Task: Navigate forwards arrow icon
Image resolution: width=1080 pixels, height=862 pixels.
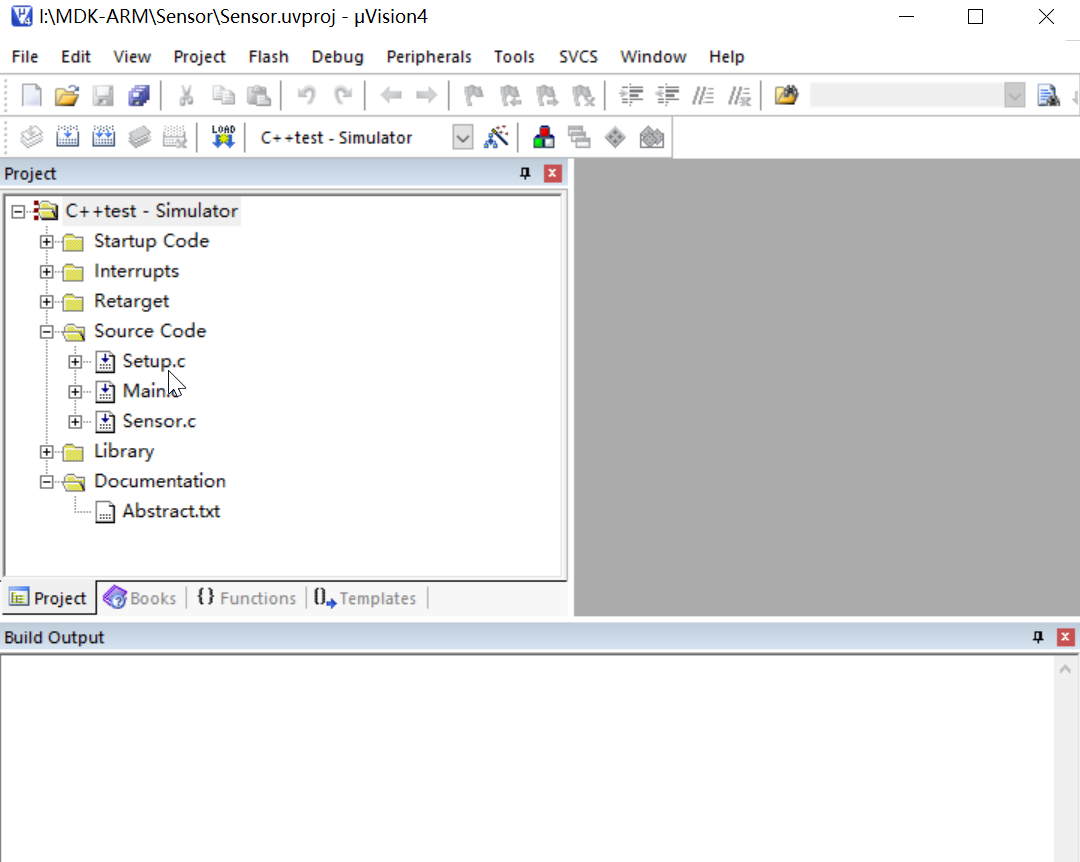Action: pyautogui.click(x=426, y=95)
